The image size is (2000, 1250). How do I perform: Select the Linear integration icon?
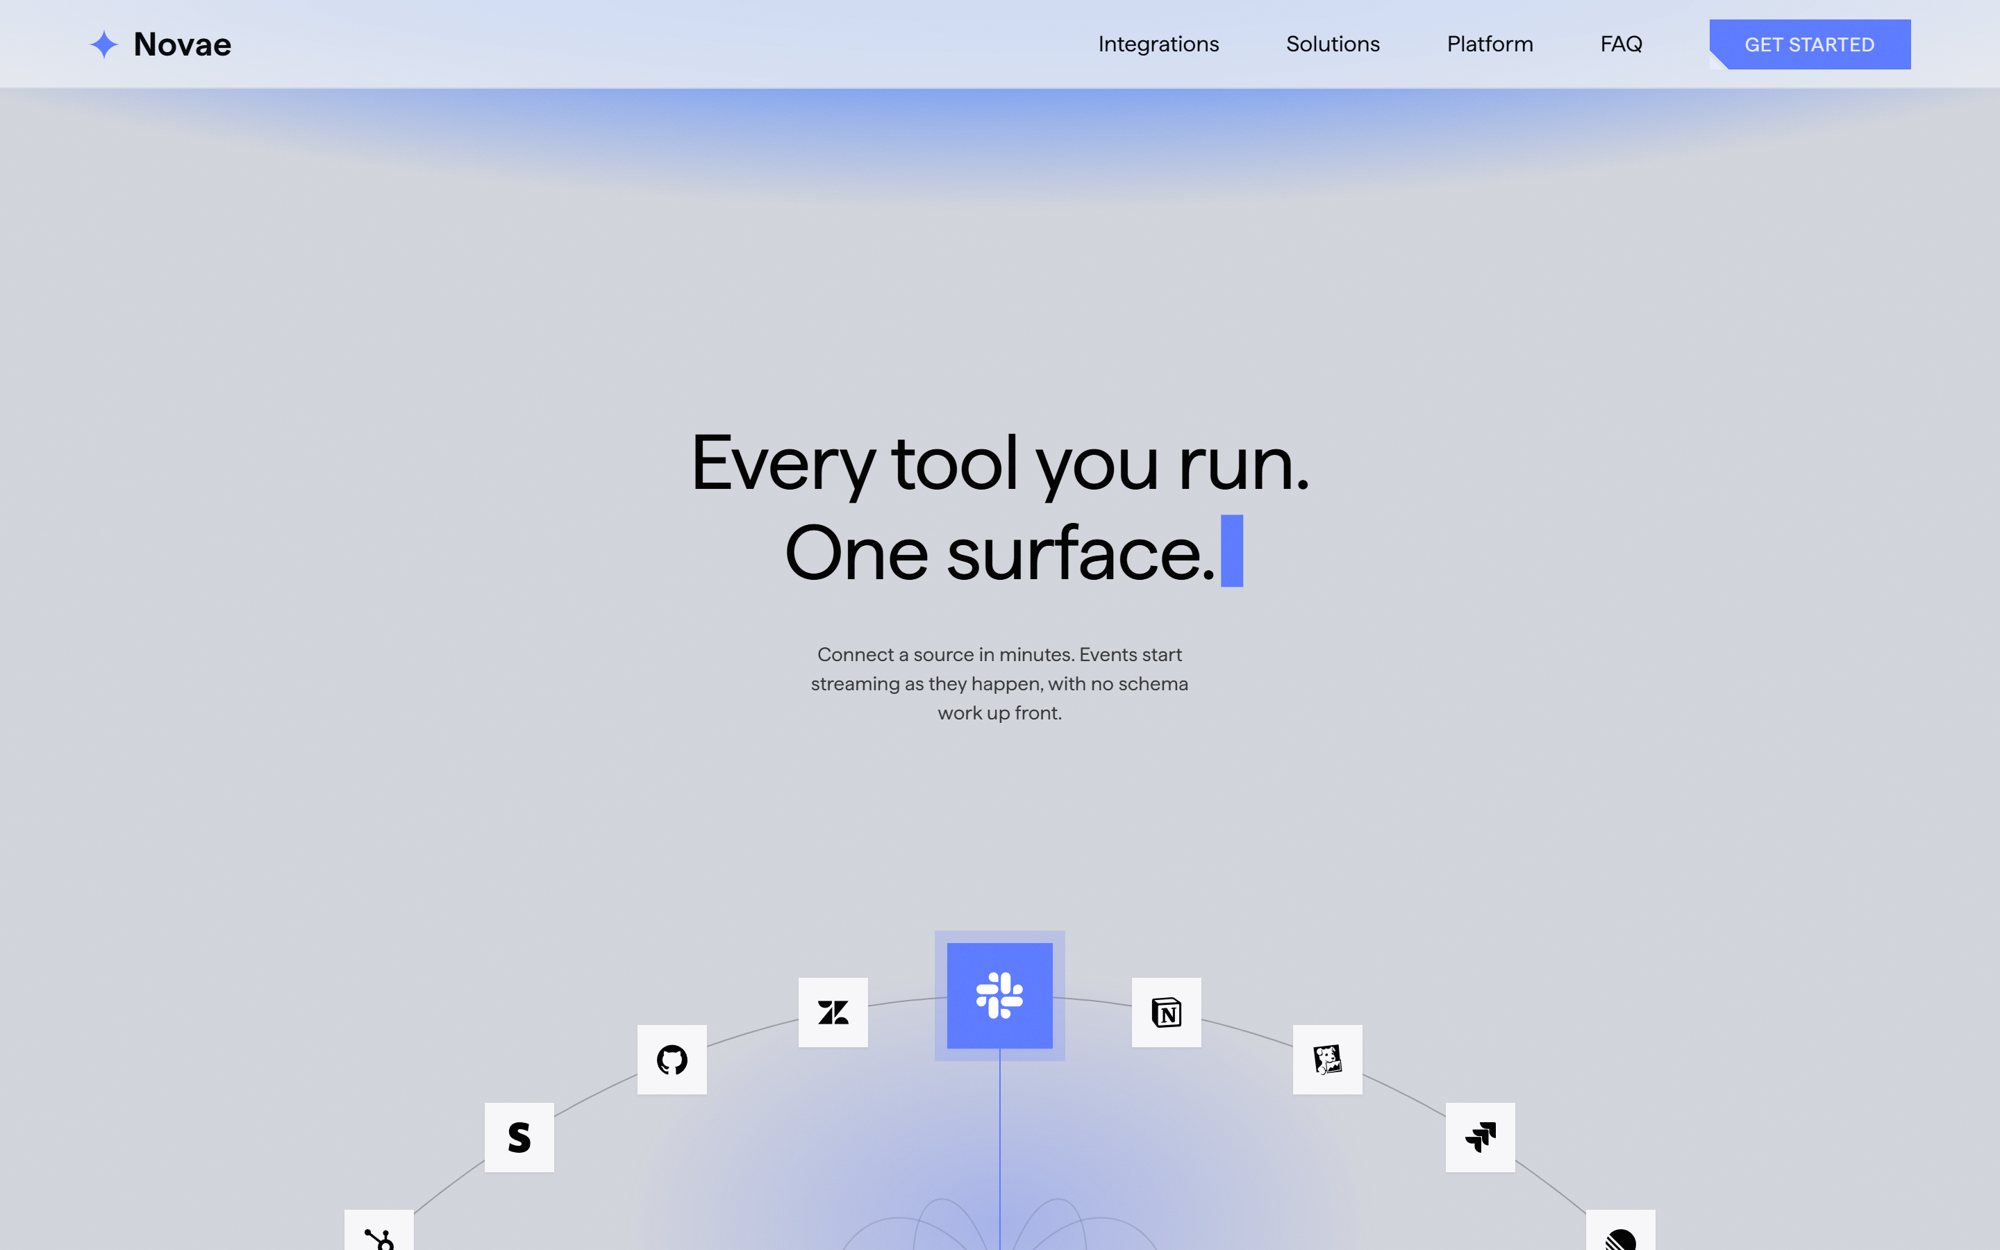[1620, 1231]
